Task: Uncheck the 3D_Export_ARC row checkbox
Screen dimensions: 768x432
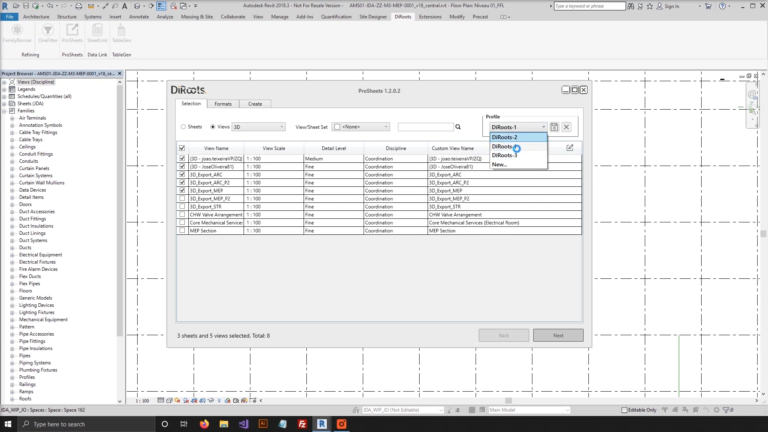Action: coord(182,174)
